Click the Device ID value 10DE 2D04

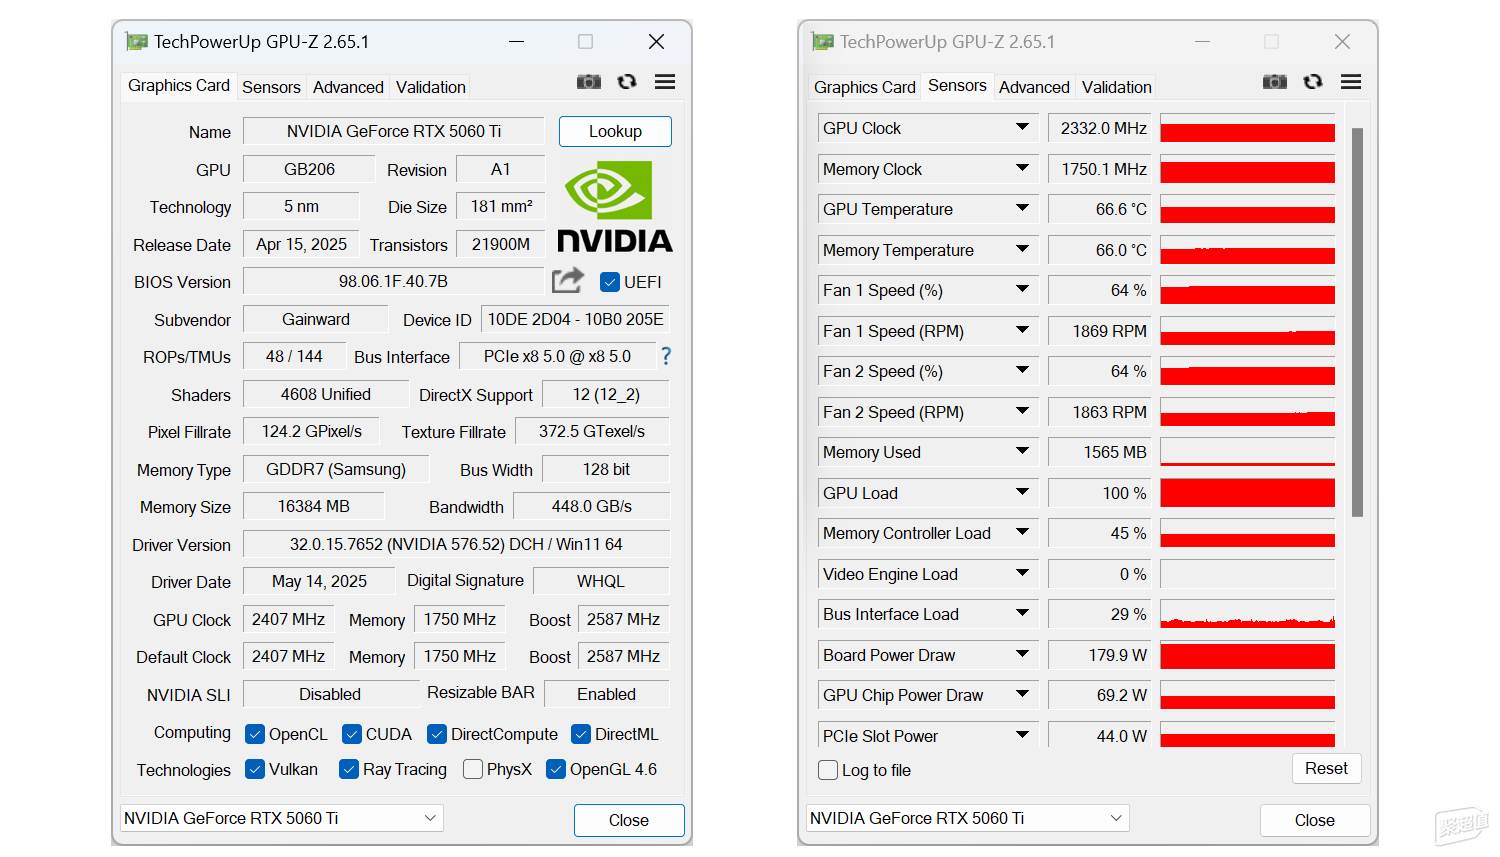tap(576, 319)
